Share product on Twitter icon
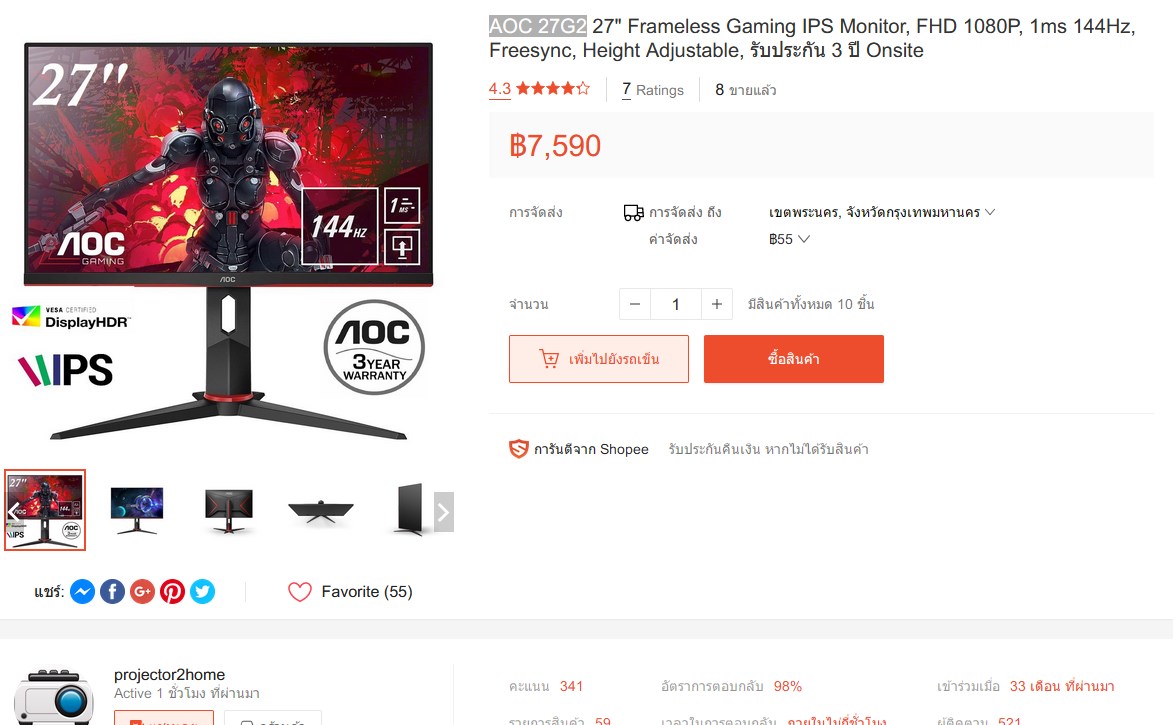 (x=202, y=592)
